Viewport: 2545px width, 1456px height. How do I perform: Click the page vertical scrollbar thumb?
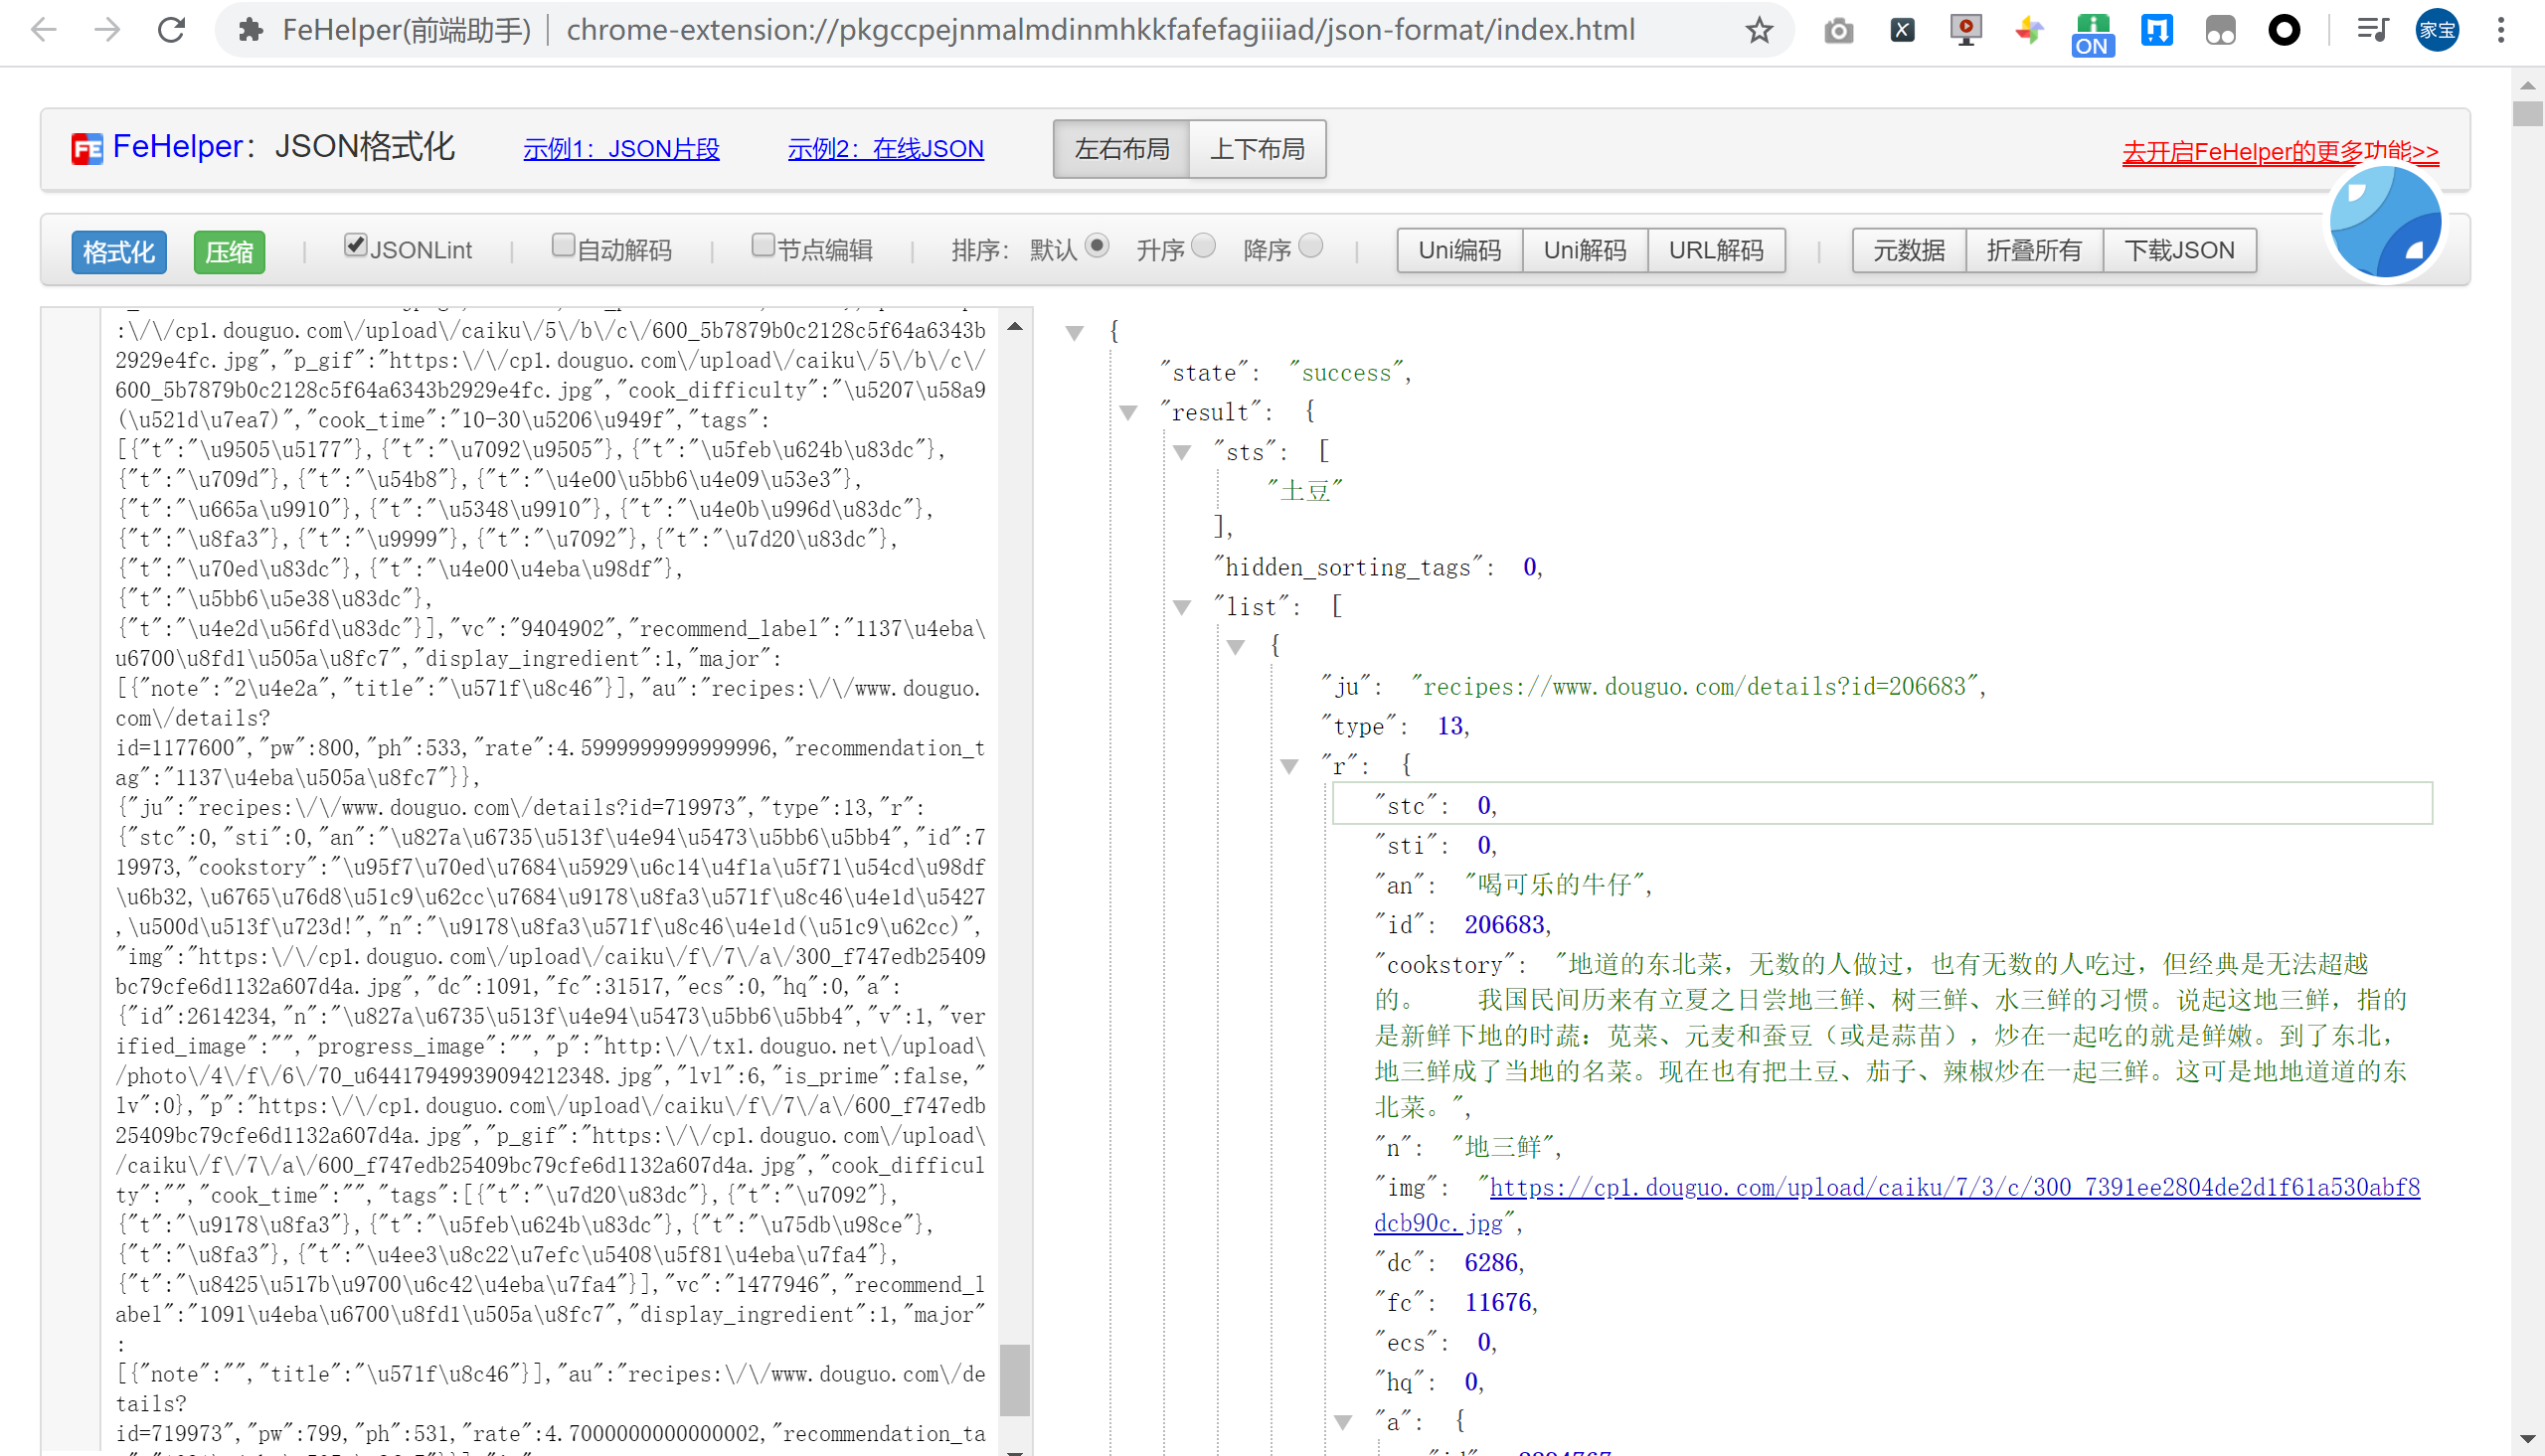click(2527, 112)
